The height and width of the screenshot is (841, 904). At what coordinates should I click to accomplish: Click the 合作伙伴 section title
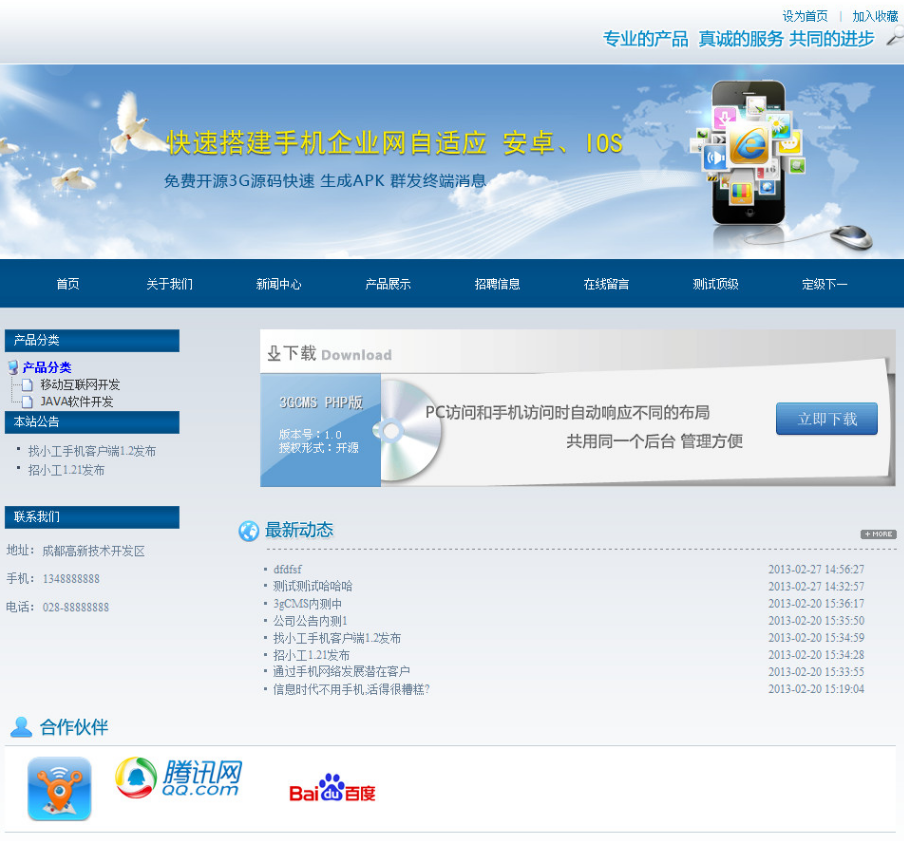74,727
